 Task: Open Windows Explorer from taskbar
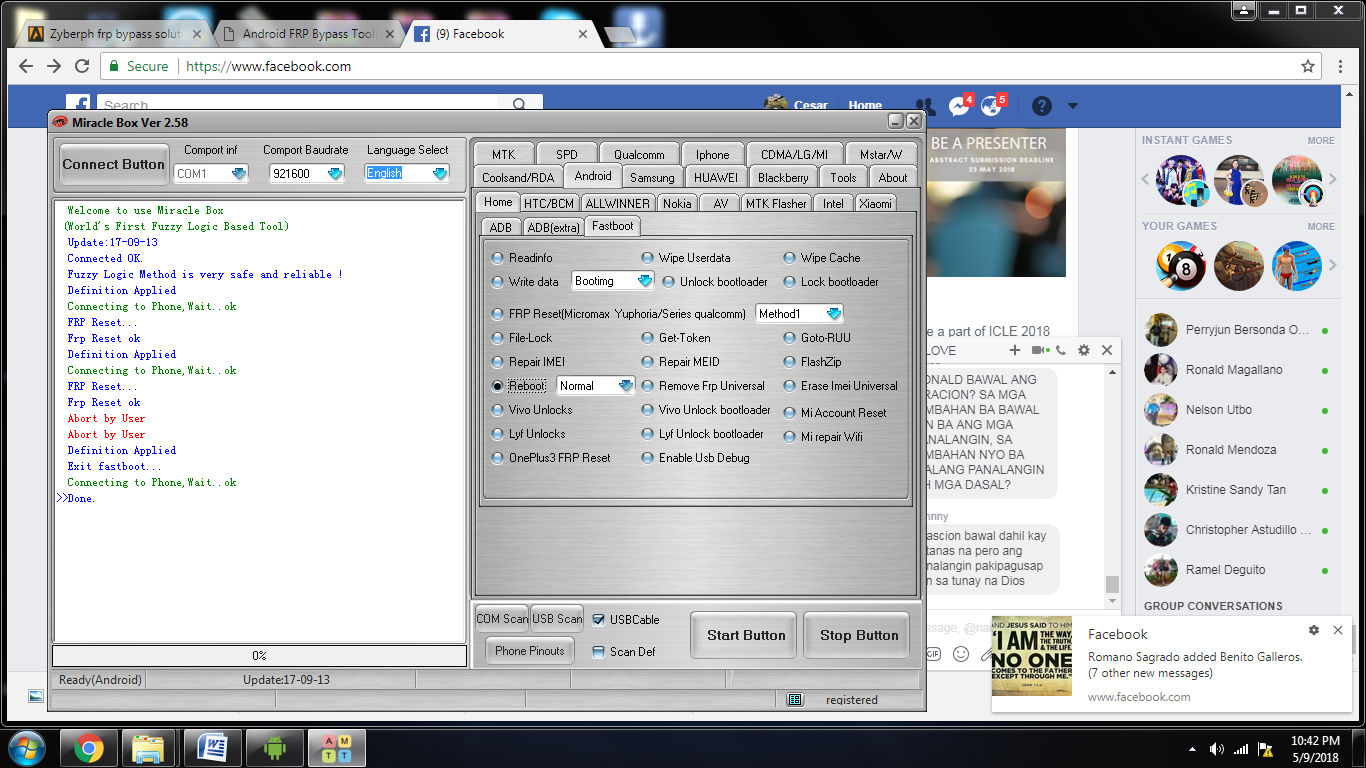(x=148, y=748)
